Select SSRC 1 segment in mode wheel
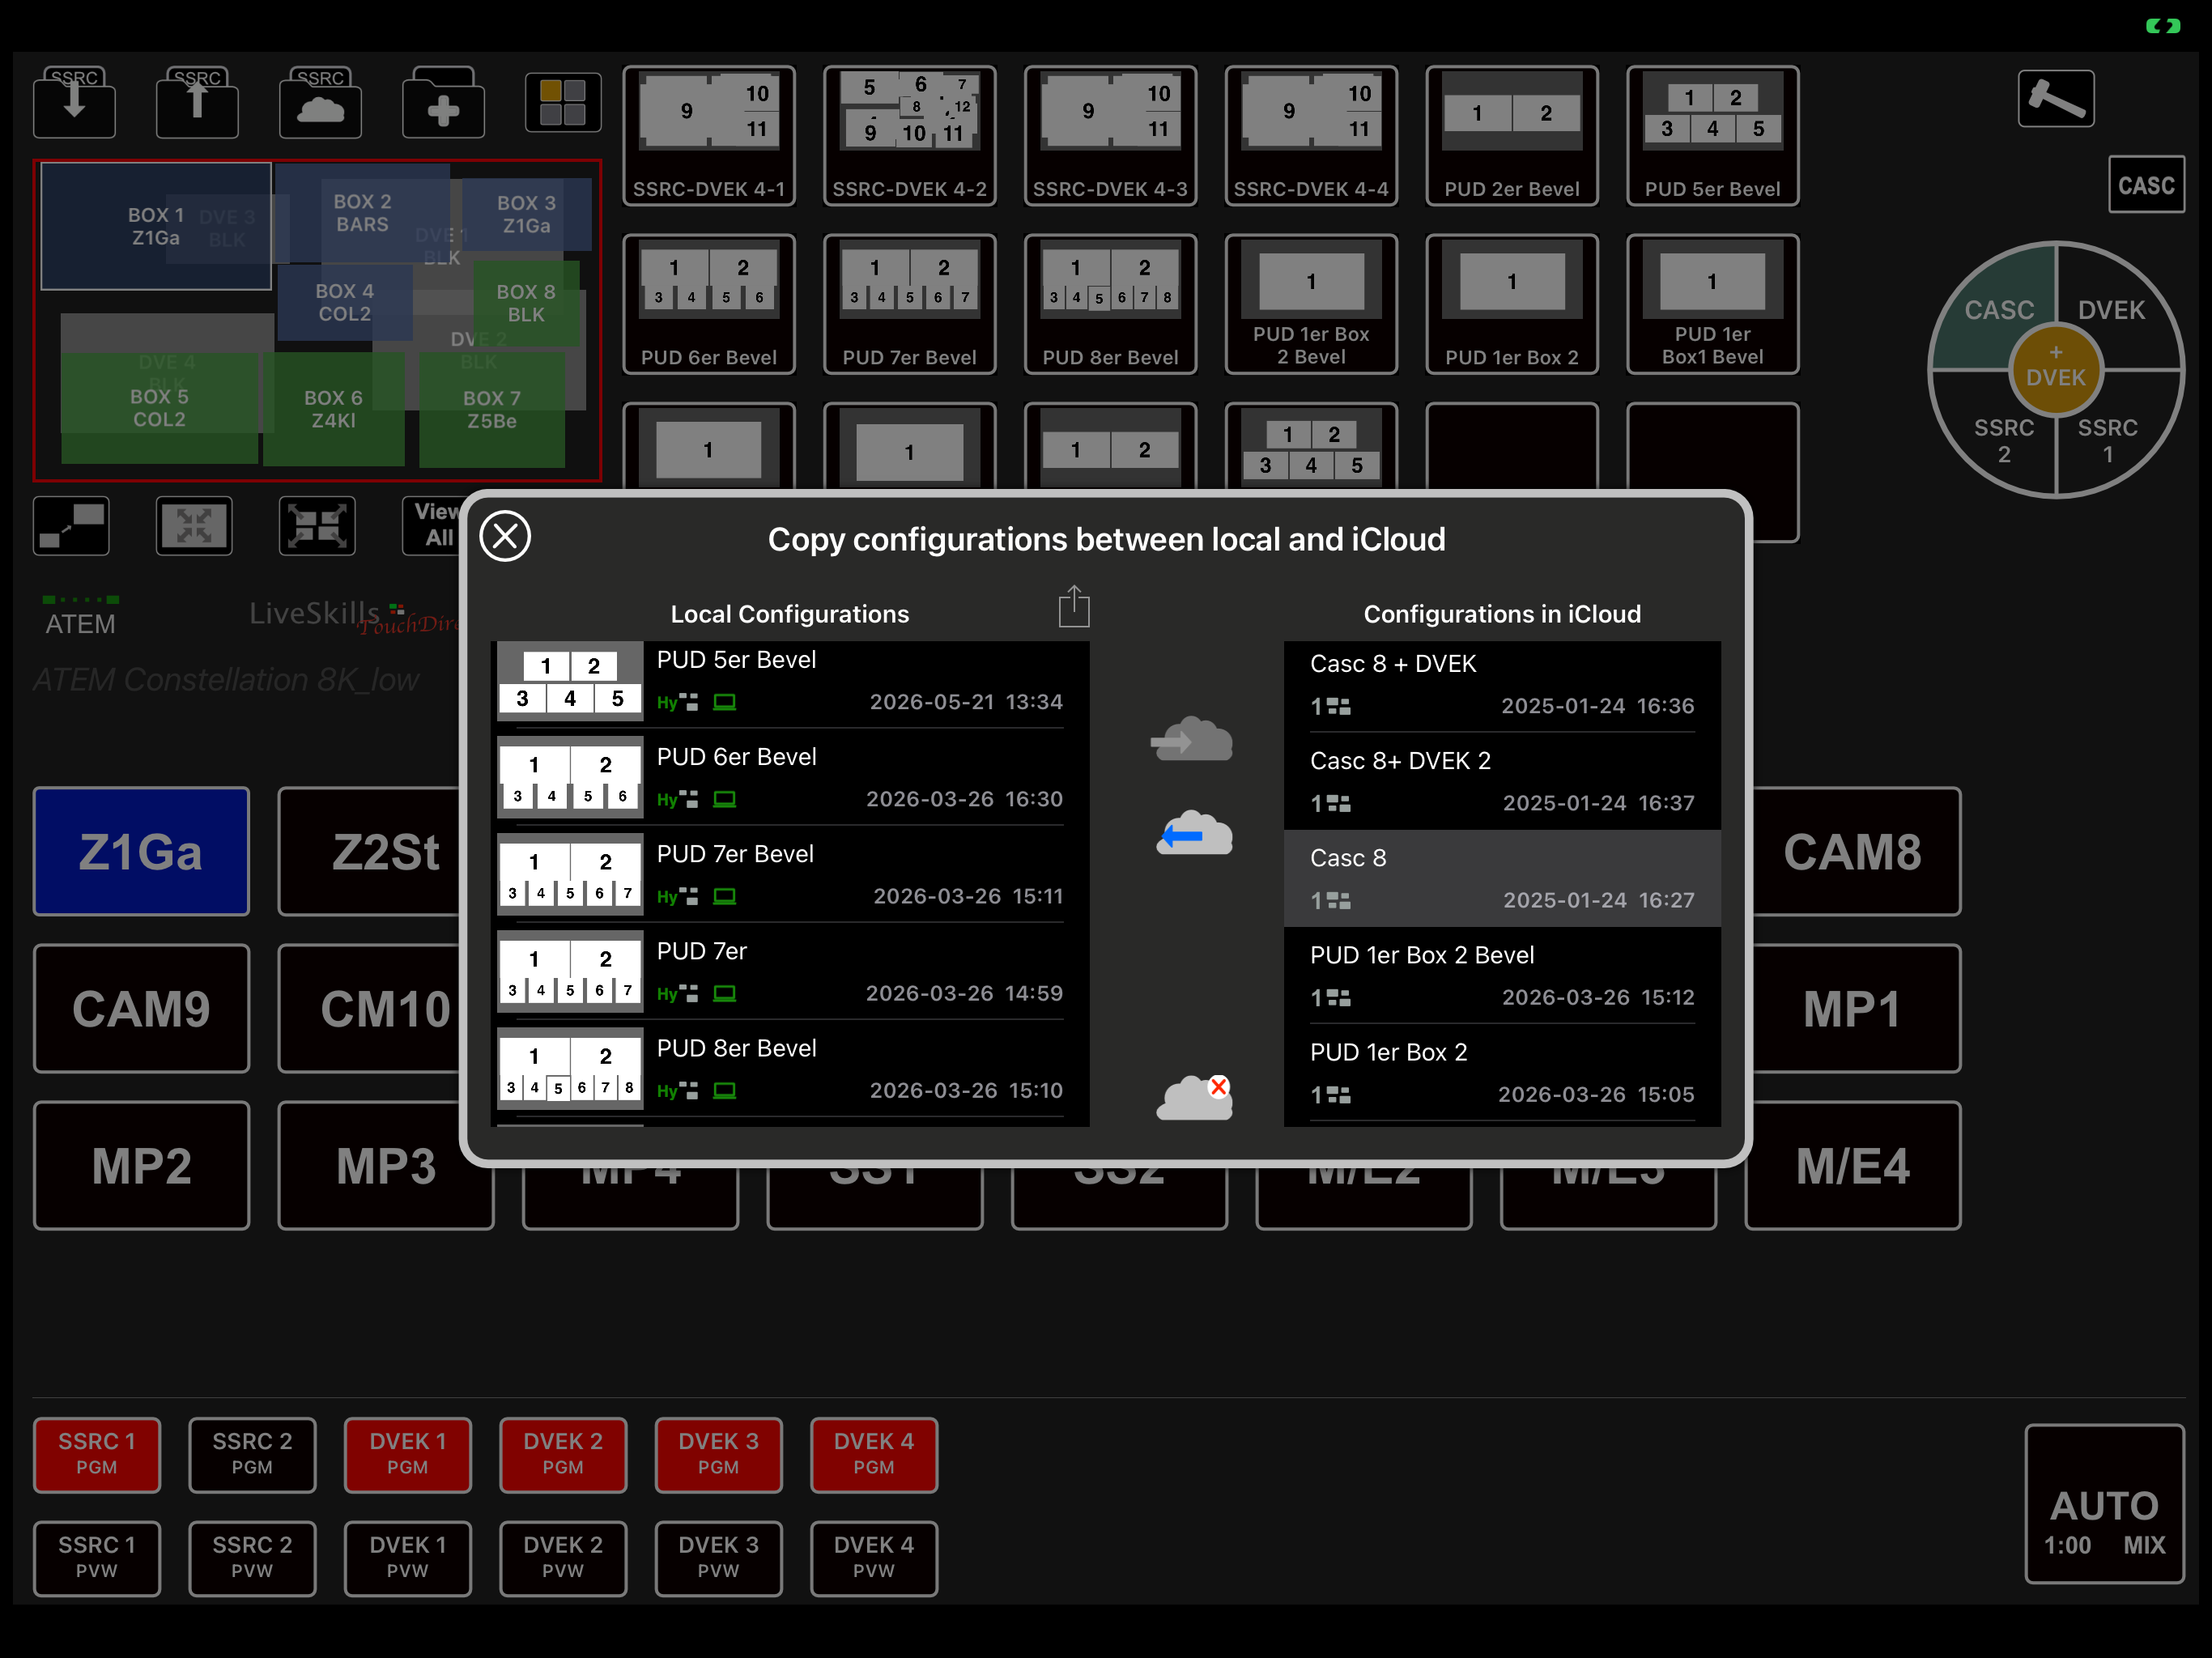2212x1658 pixels. click(2108, 440)
